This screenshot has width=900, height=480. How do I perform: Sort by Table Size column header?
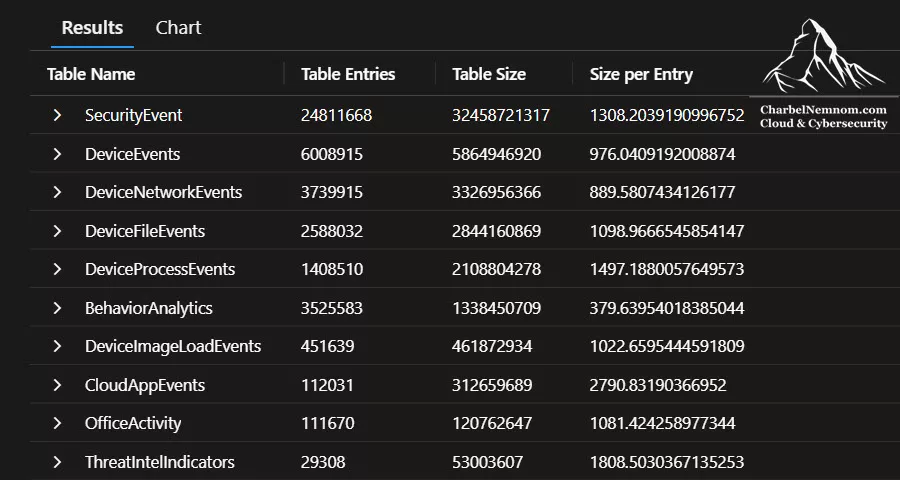coord(489,74)
